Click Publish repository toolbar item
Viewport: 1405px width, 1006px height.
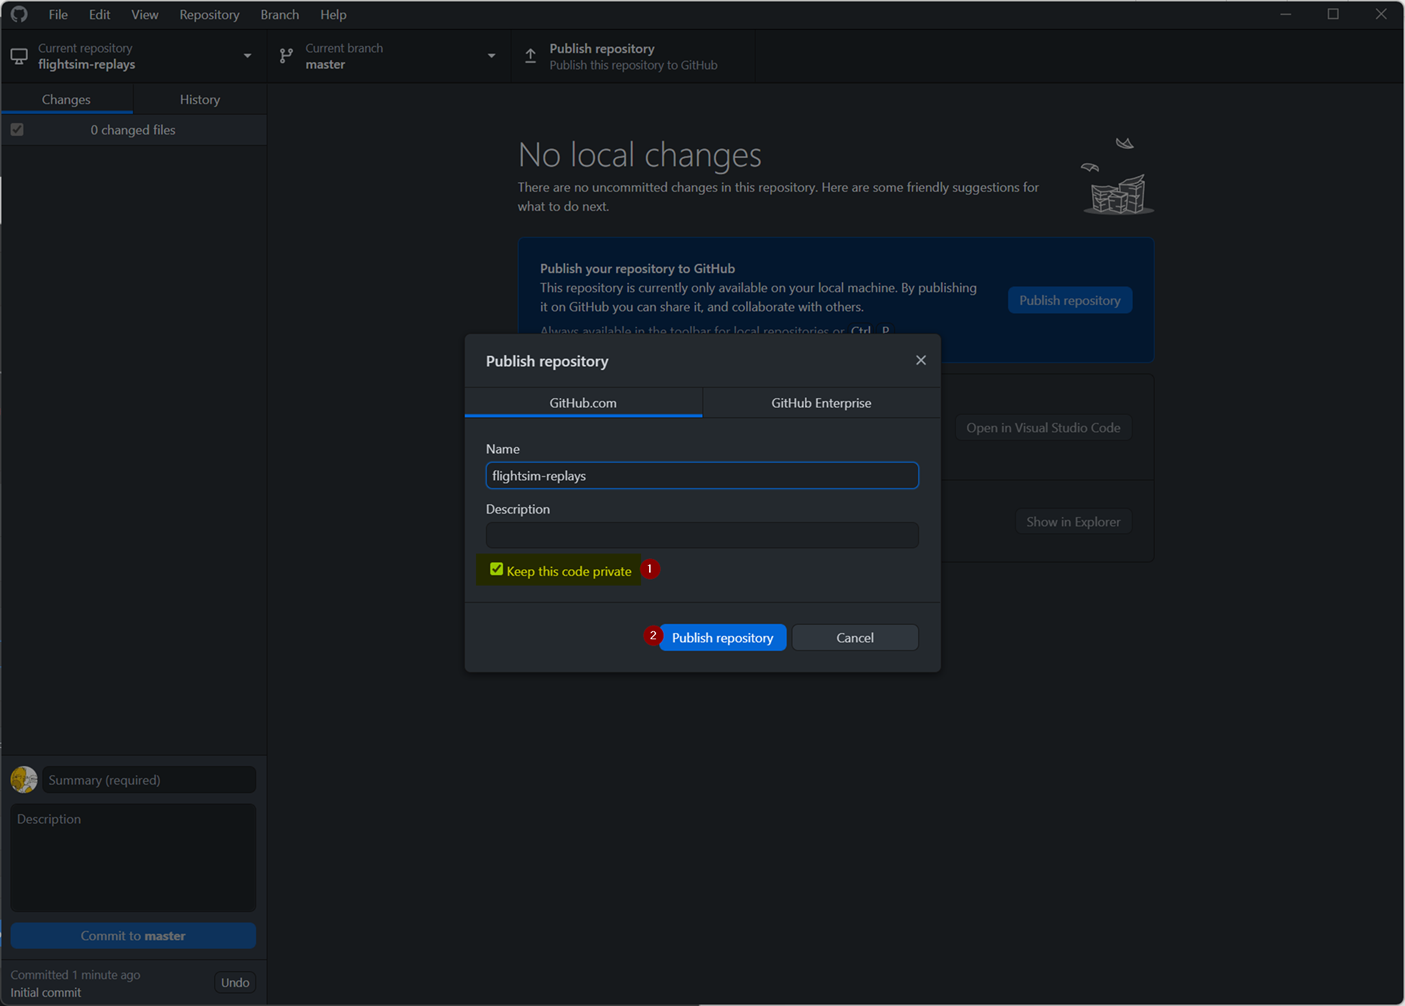click(633, 57)
